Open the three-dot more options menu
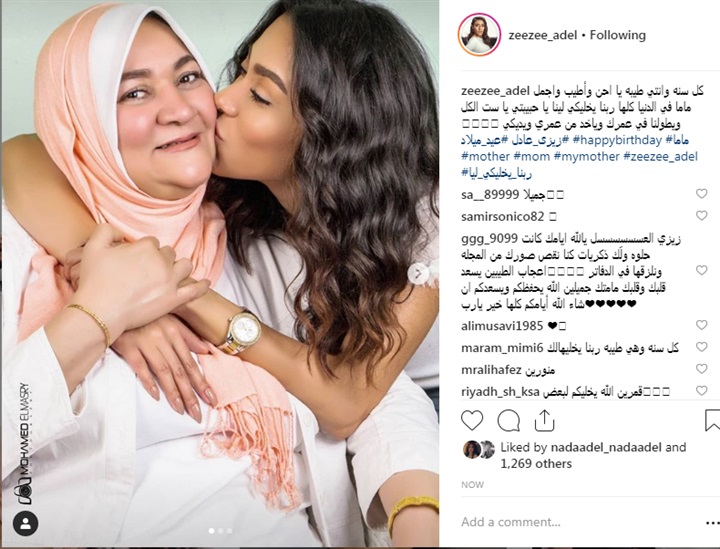The image size is (720, 549). pyautogui.click(x=713, y=522)
